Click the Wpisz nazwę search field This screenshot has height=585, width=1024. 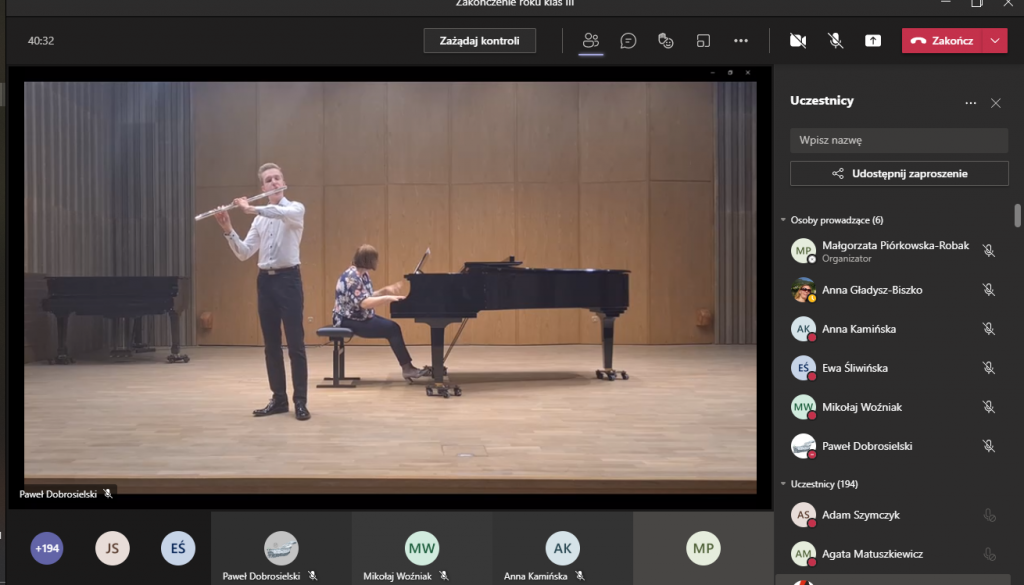tap(899, 140)
